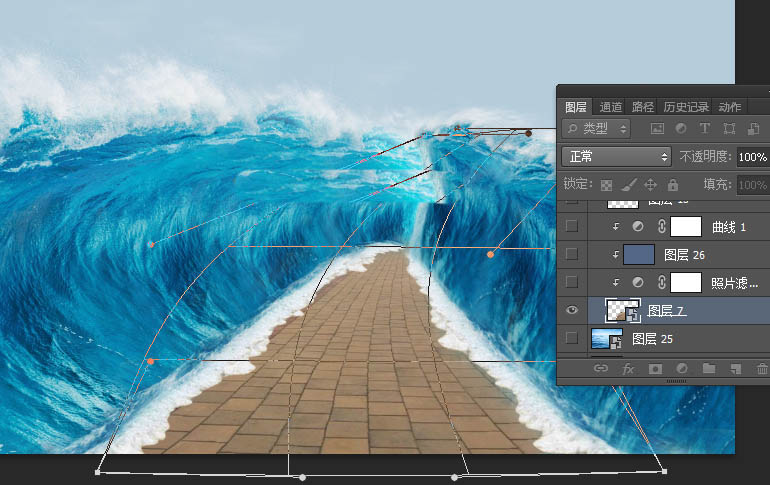Select the 照片滤... layer name
Image resolution: width=770 pixels, height=485 pixels.
(735, 283)
